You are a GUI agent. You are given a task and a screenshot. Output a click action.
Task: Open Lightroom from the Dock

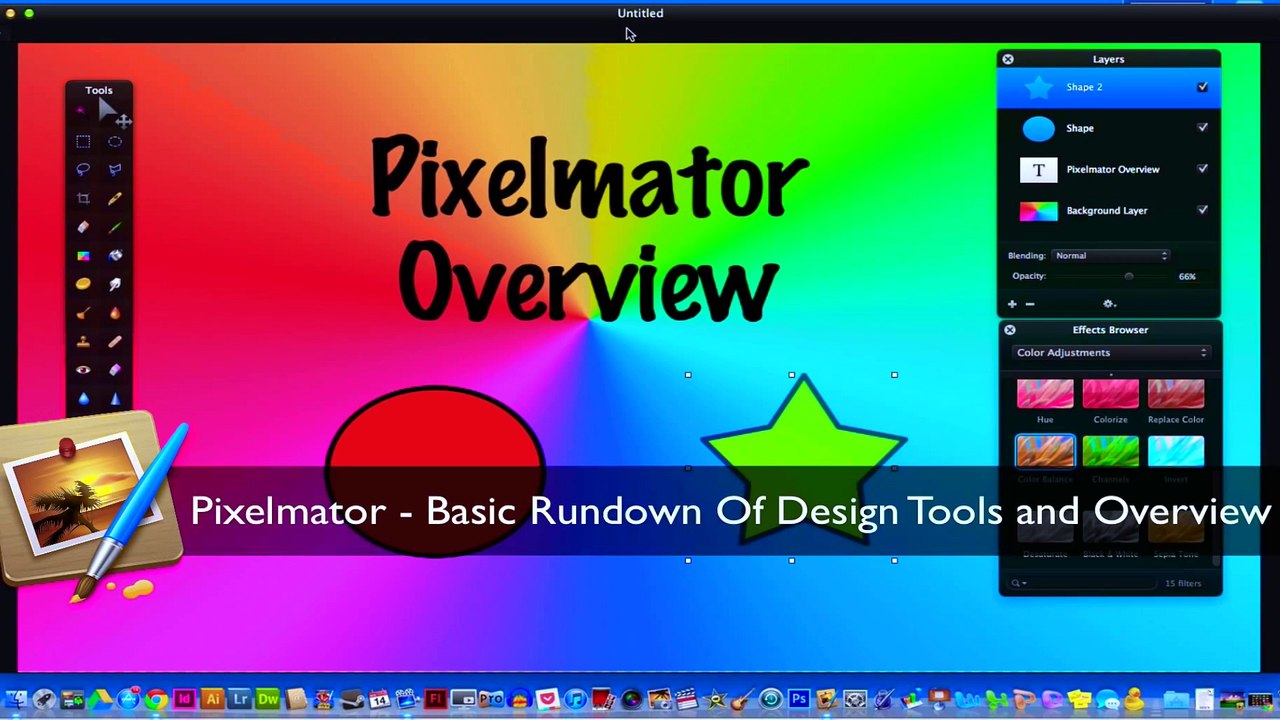point(240,699)
